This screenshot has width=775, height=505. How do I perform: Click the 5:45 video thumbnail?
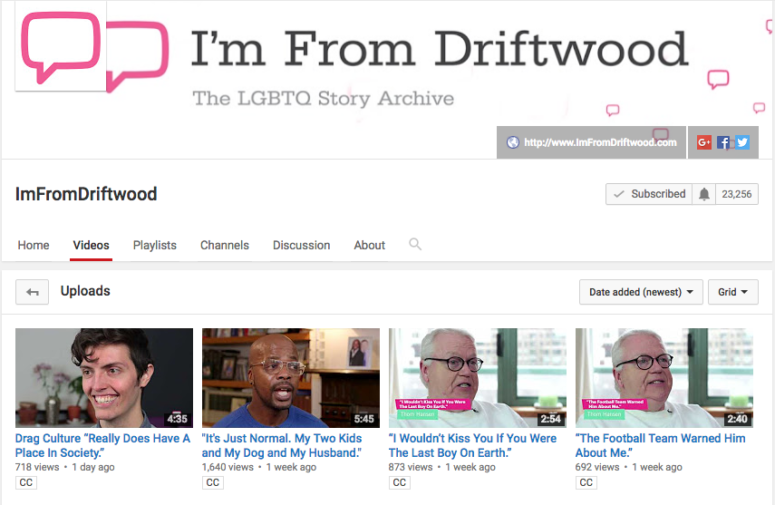291,378
